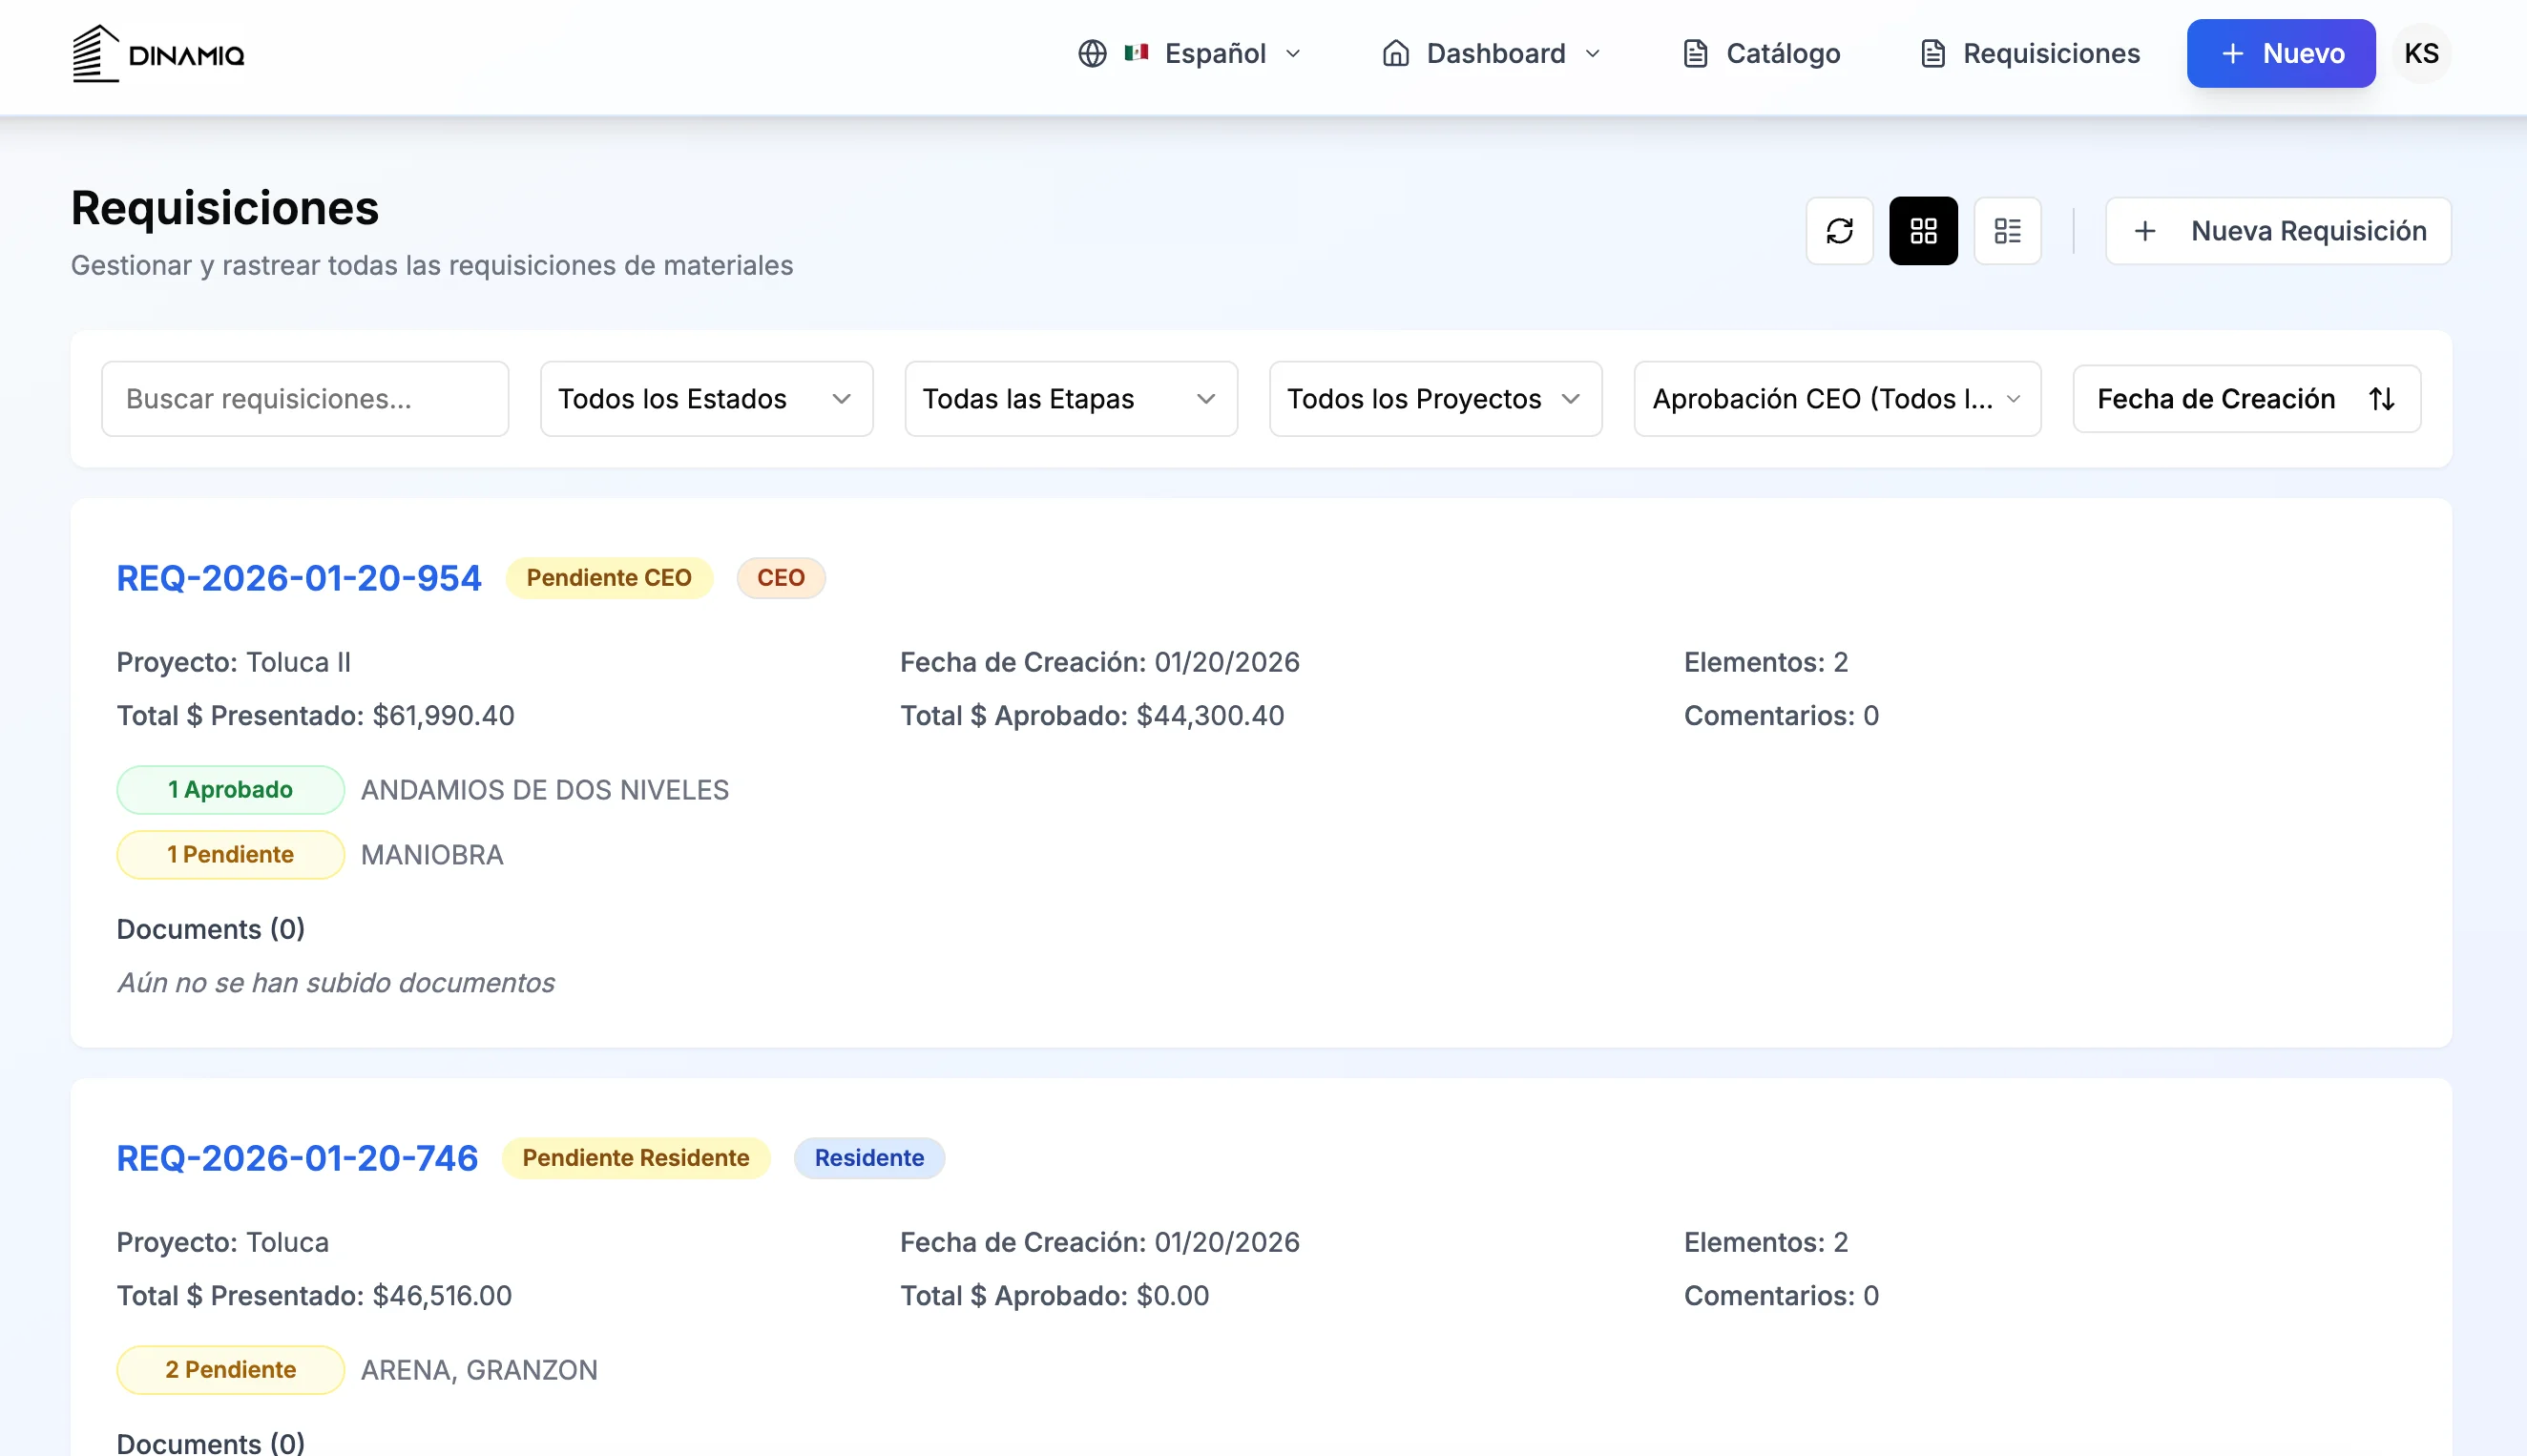
Task: Click the 2 Pendiente badge
Action: 231,1370
